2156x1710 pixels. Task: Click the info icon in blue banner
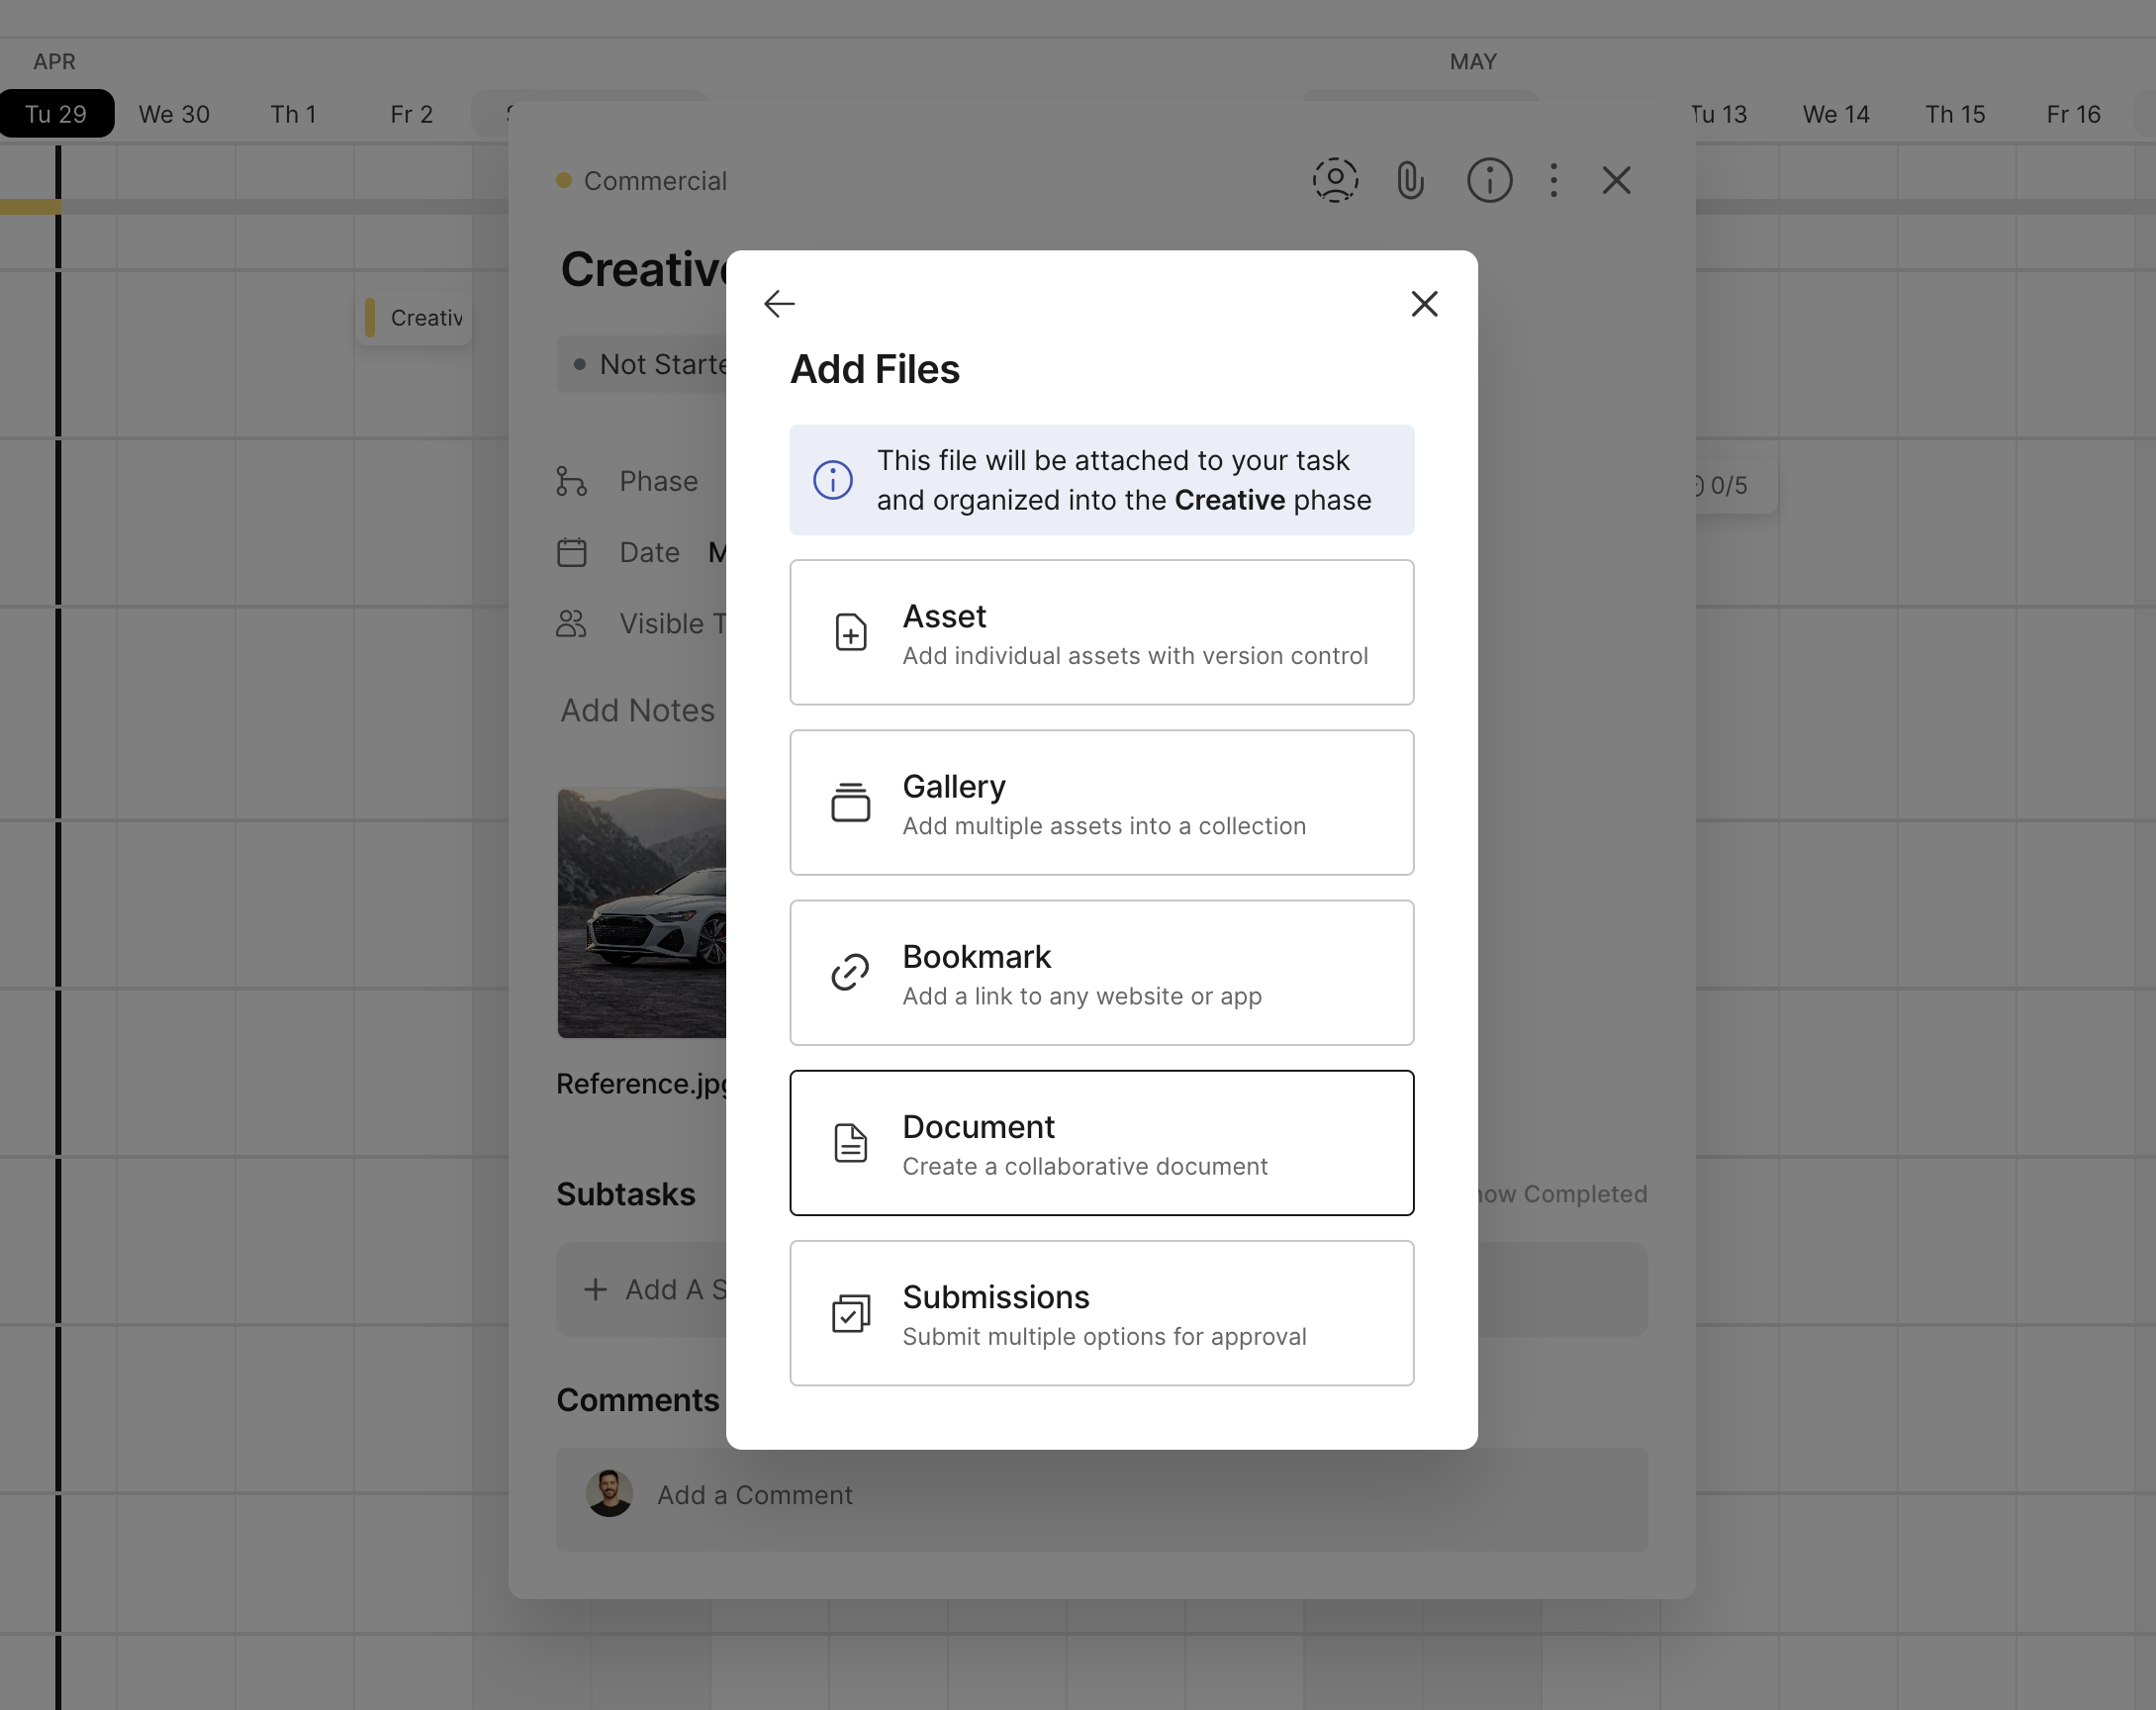tap(832, 480)
